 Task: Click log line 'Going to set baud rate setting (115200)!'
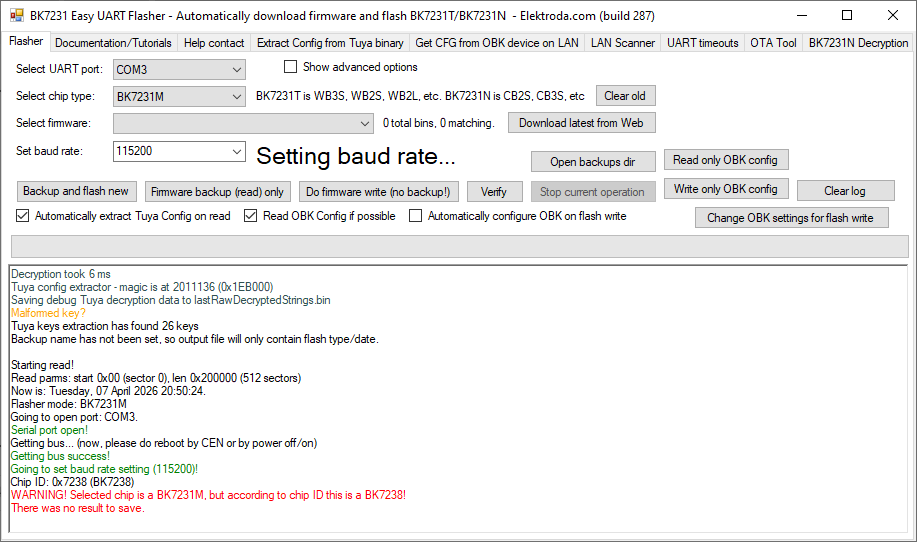click(104, 469)
